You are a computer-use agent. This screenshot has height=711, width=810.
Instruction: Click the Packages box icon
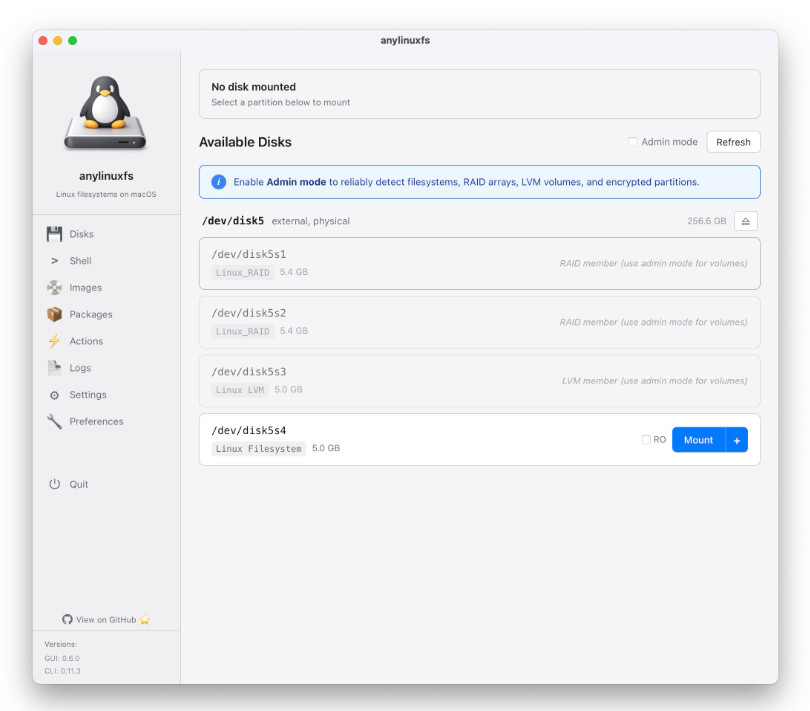click(54, 314)
